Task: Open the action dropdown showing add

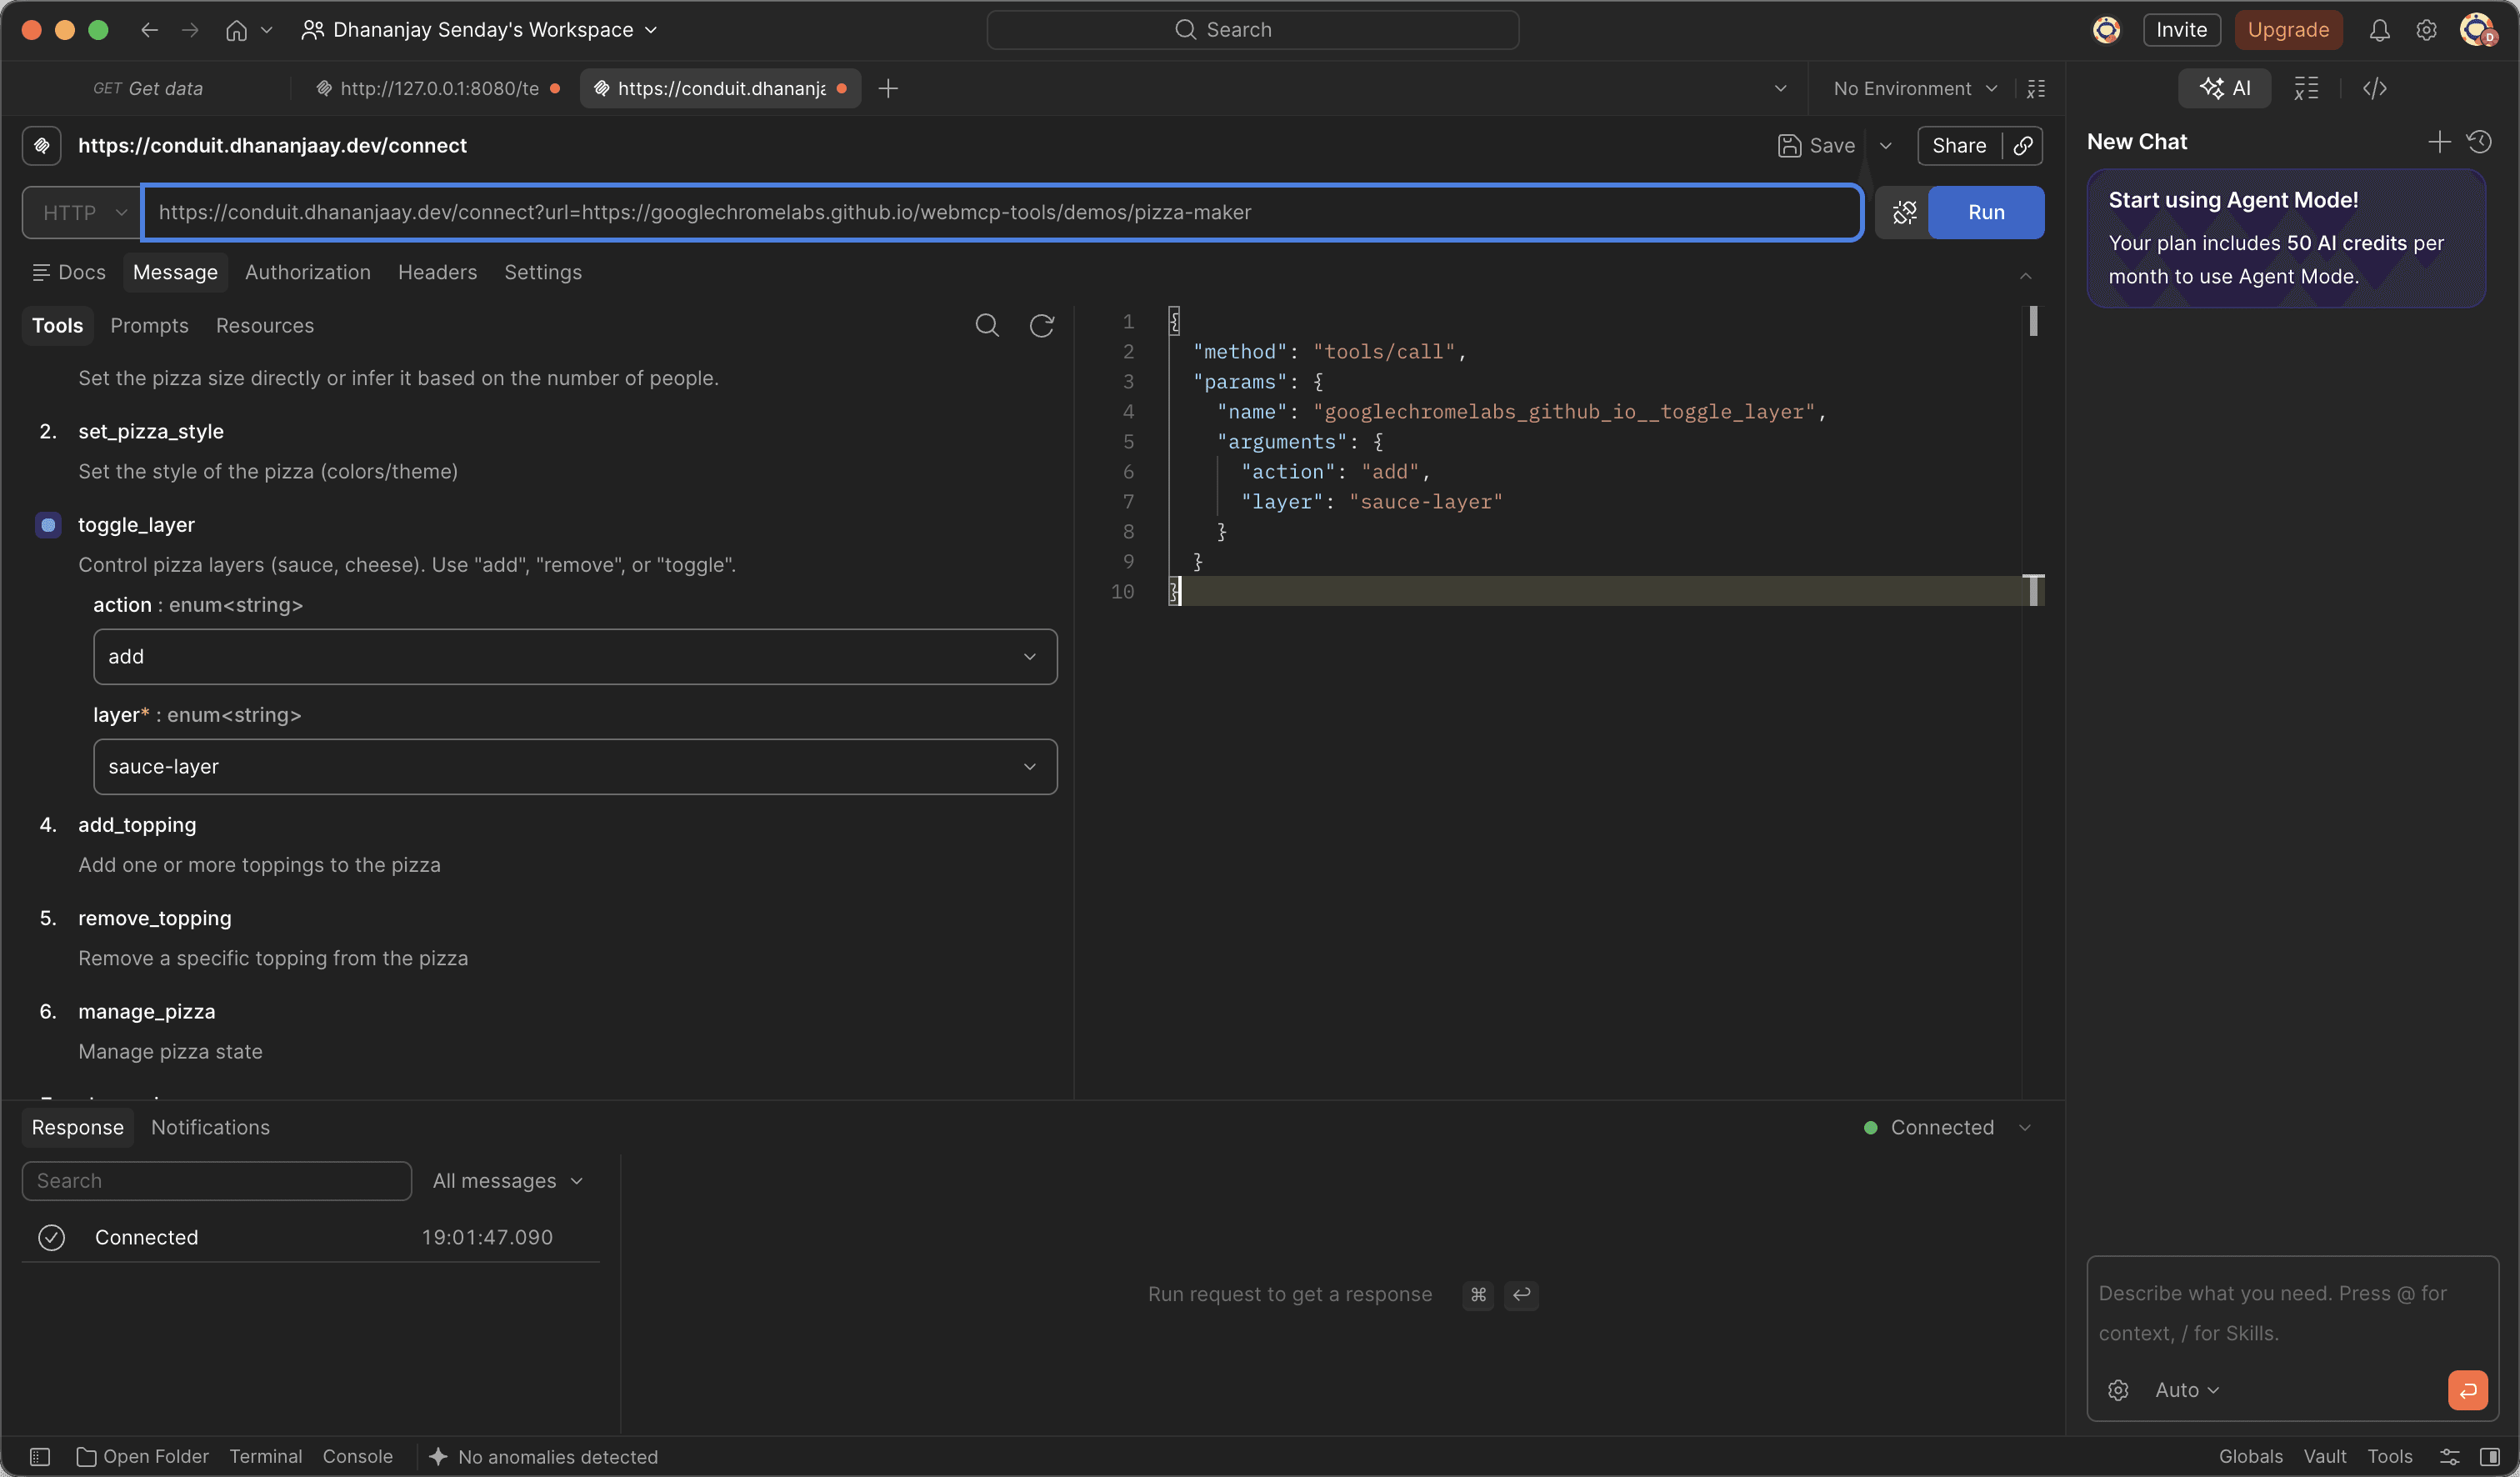Action: [x=575, y=657]
